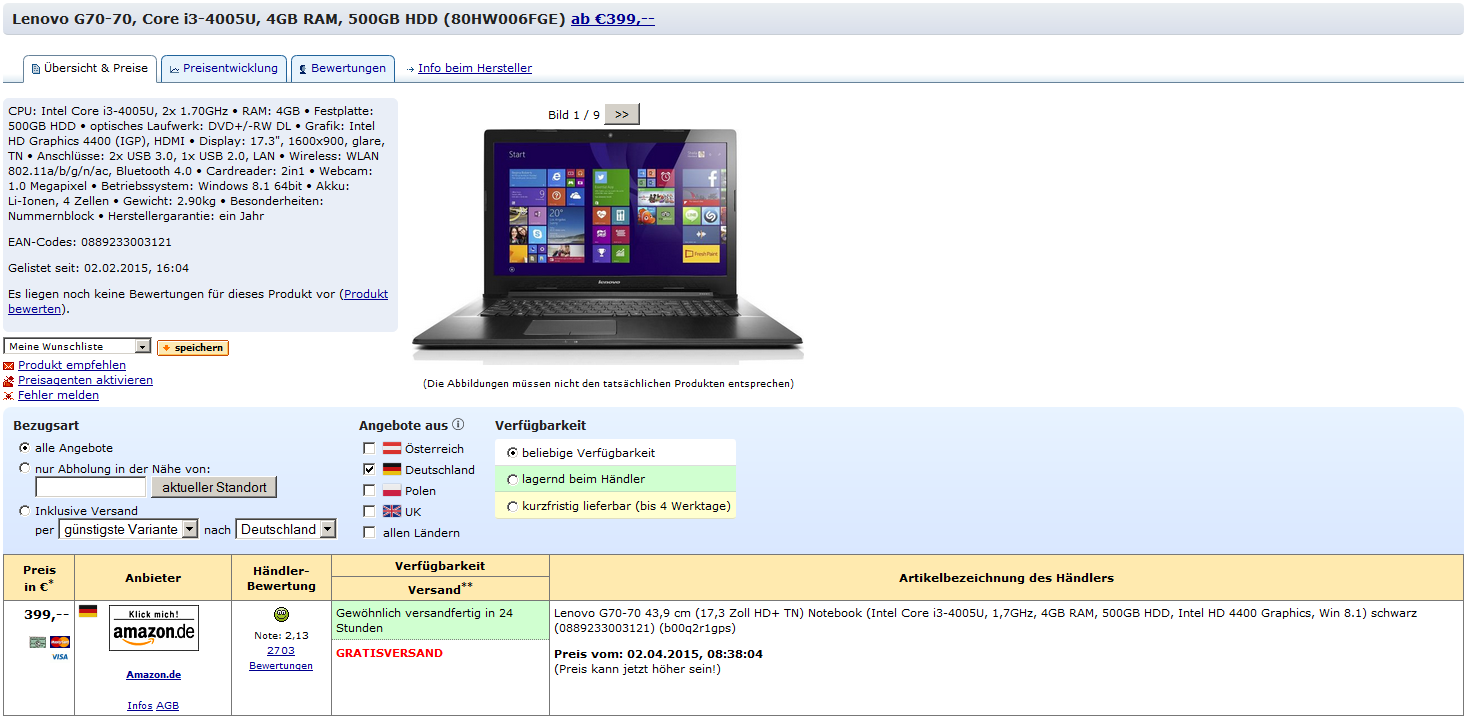Click the Händler-Bewertung column header
Image resolution: width=1466 pixels, height=718 pixels.
click(282, 578)
